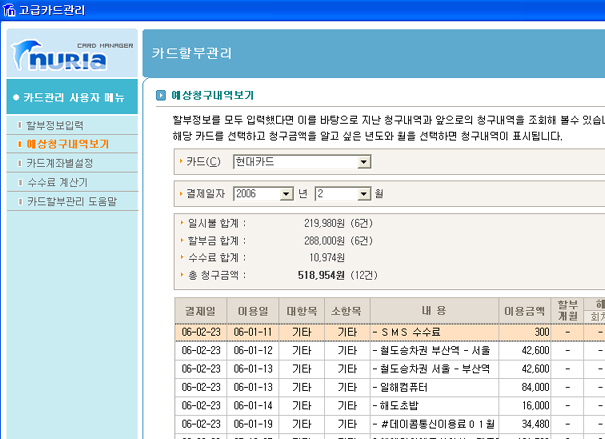Click the 이용일 column header

[x=253, y=310]
